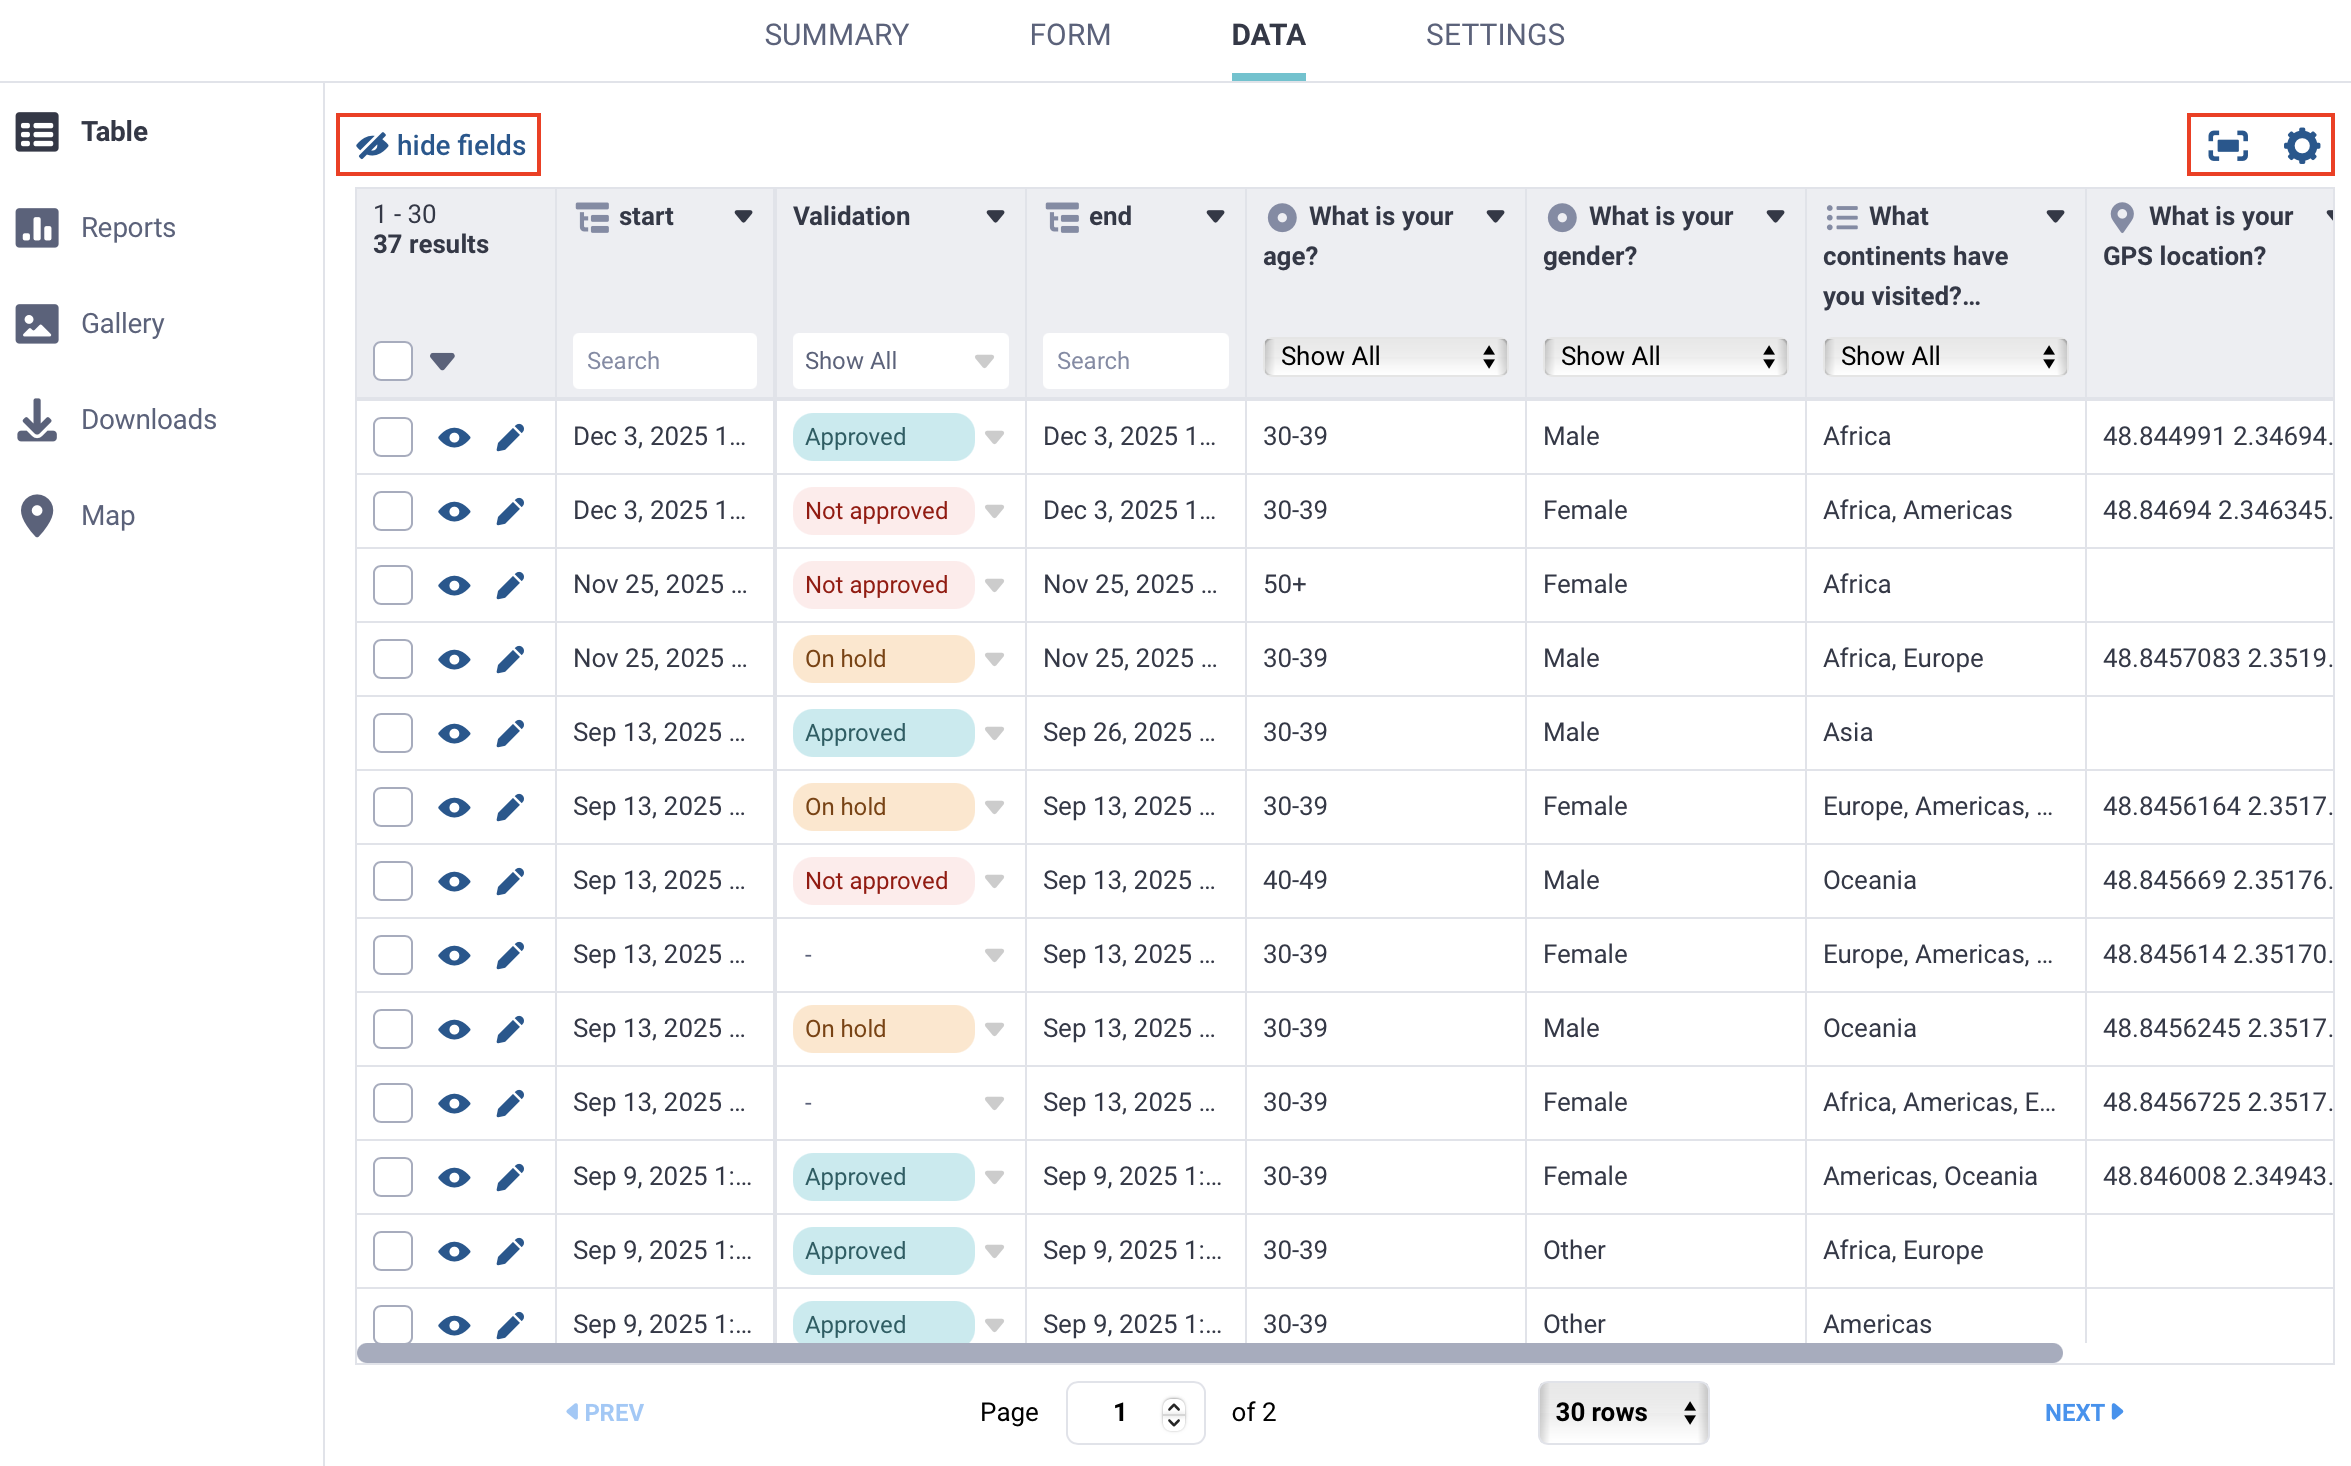Open the table display settings gear
This screenshot has width=2351, height=1466.
2302,146
